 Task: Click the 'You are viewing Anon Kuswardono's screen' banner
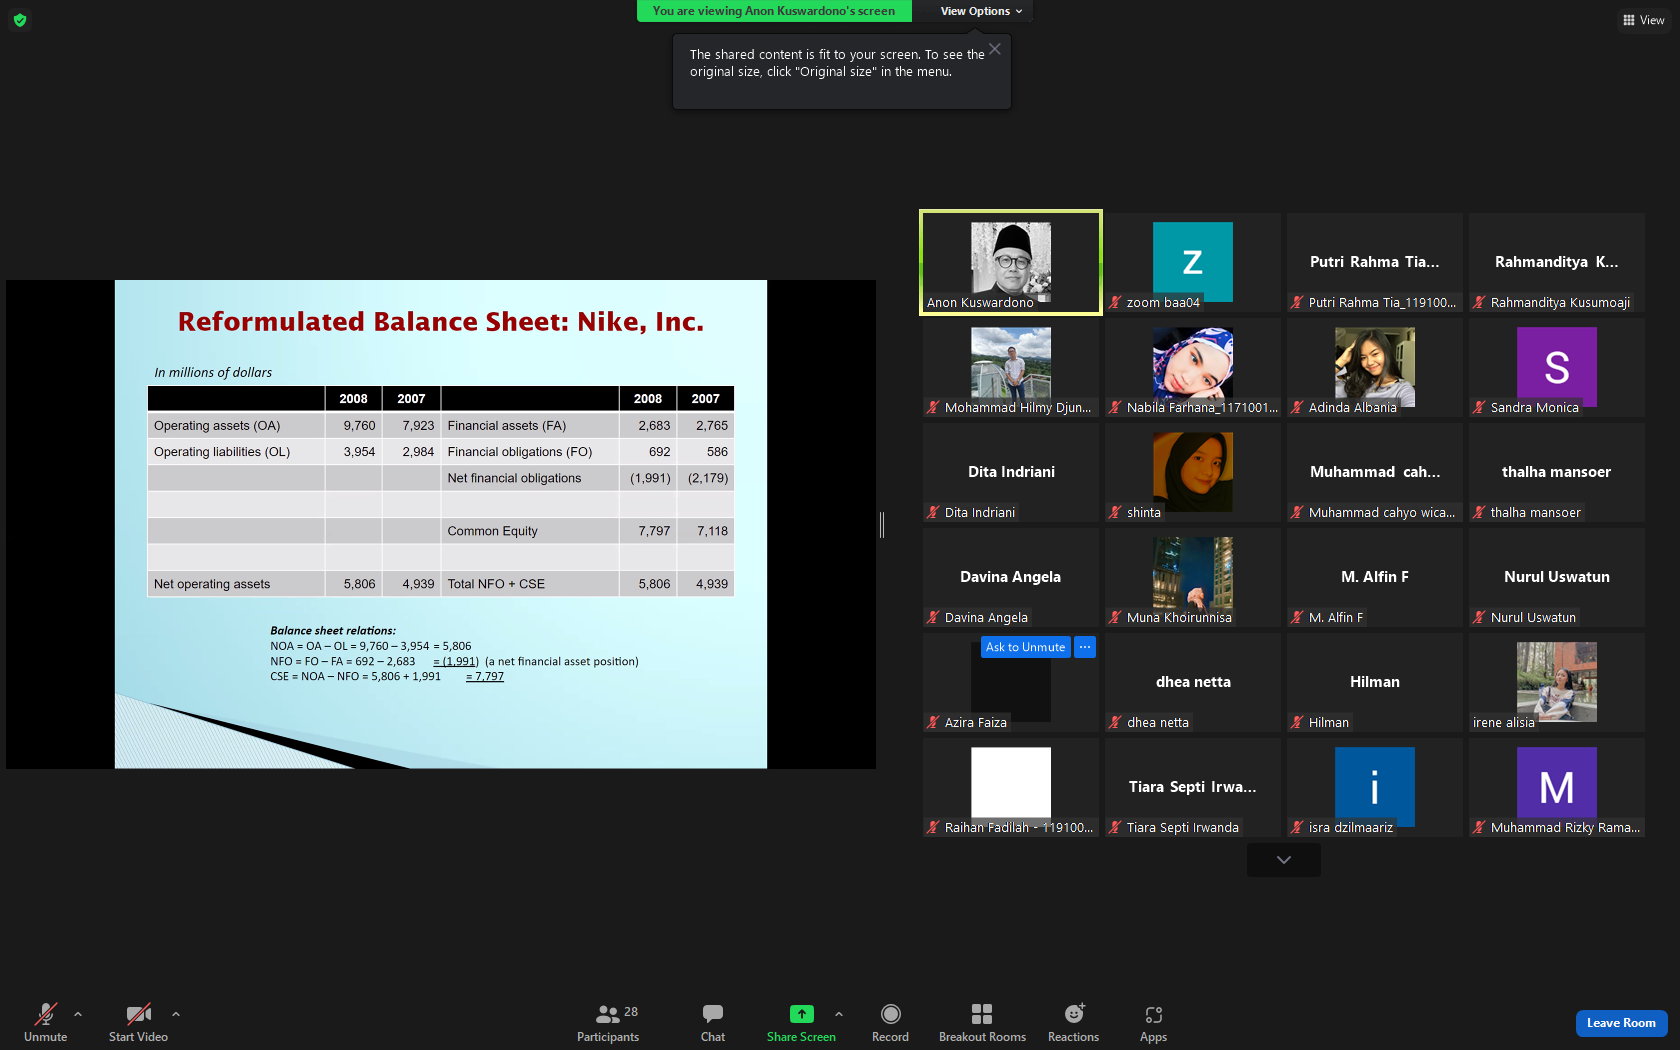(774, 11)
